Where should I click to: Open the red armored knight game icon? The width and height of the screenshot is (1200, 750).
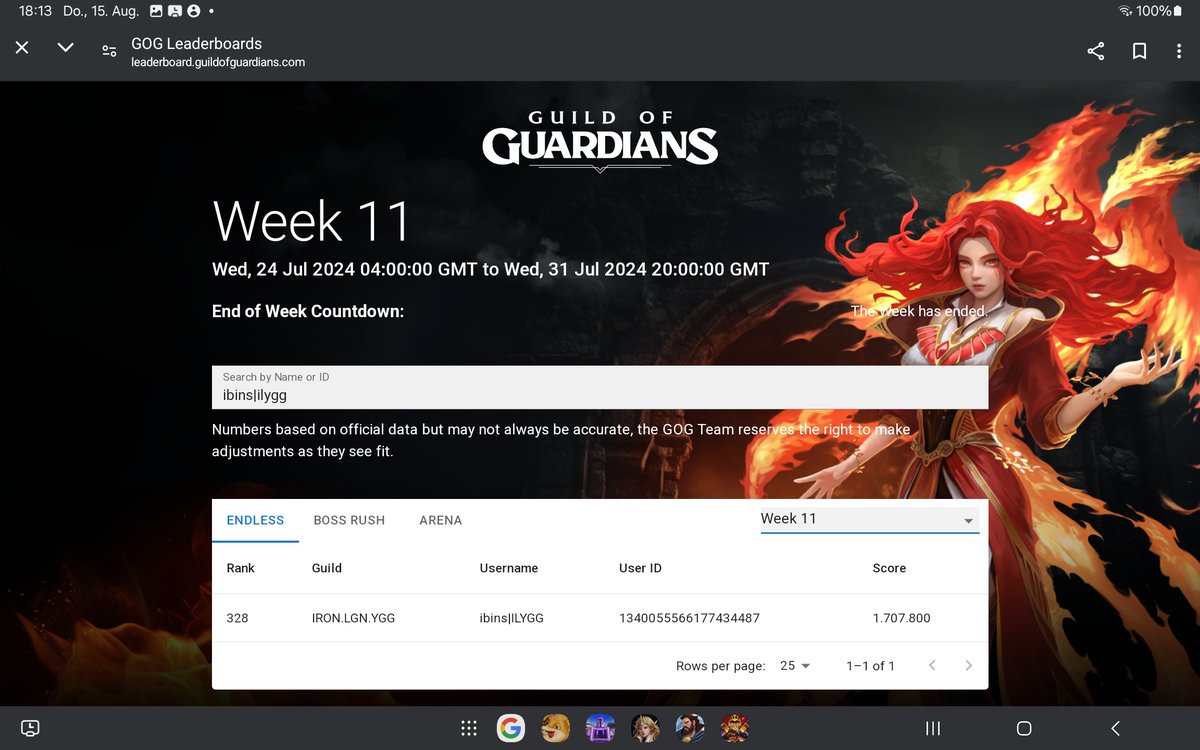pos(735,728)
